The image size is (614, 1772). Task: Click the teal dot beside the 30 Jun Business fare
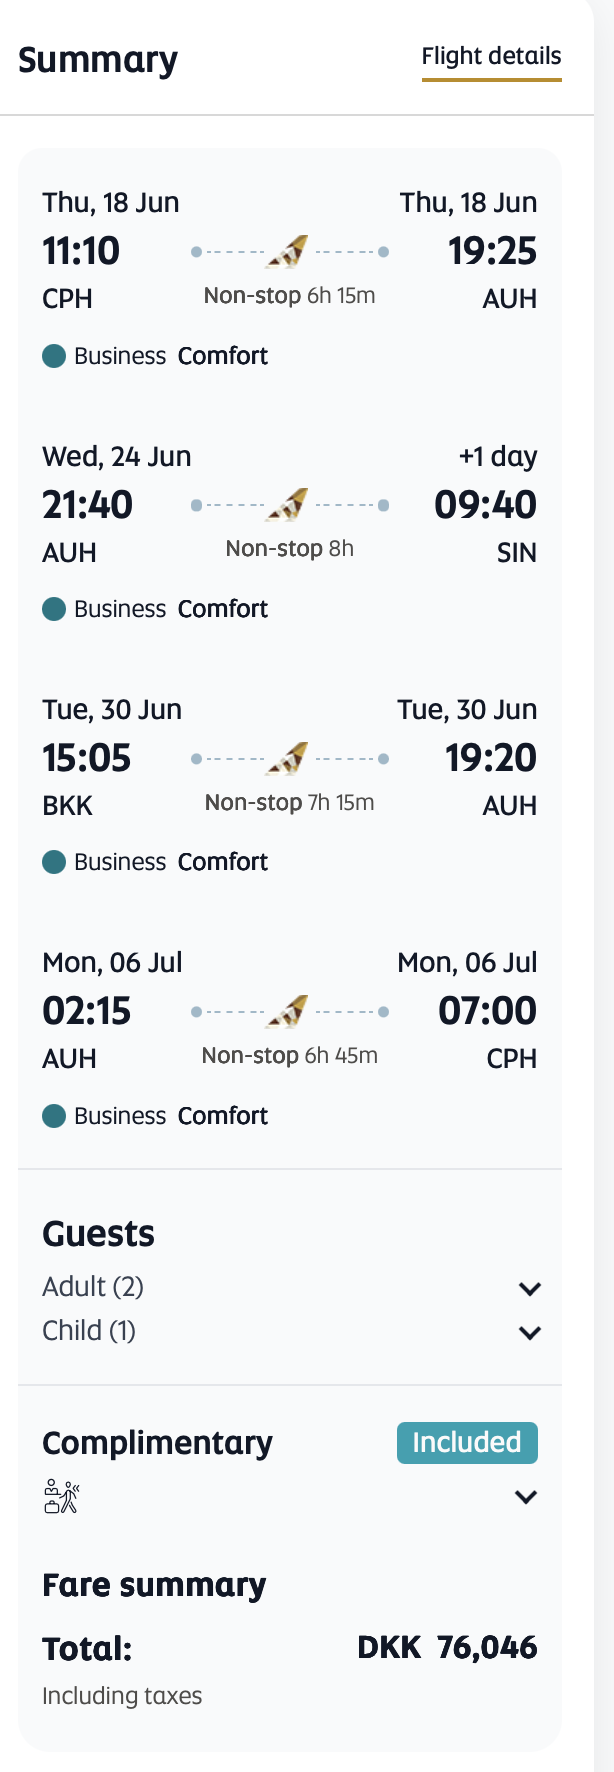click(x=54, y=862)
